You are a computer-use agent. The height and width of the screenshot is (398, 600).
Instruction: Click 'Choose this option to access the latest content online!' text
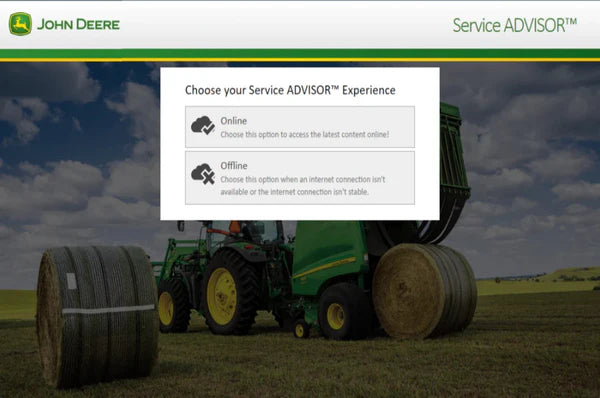tap(305, 134)
